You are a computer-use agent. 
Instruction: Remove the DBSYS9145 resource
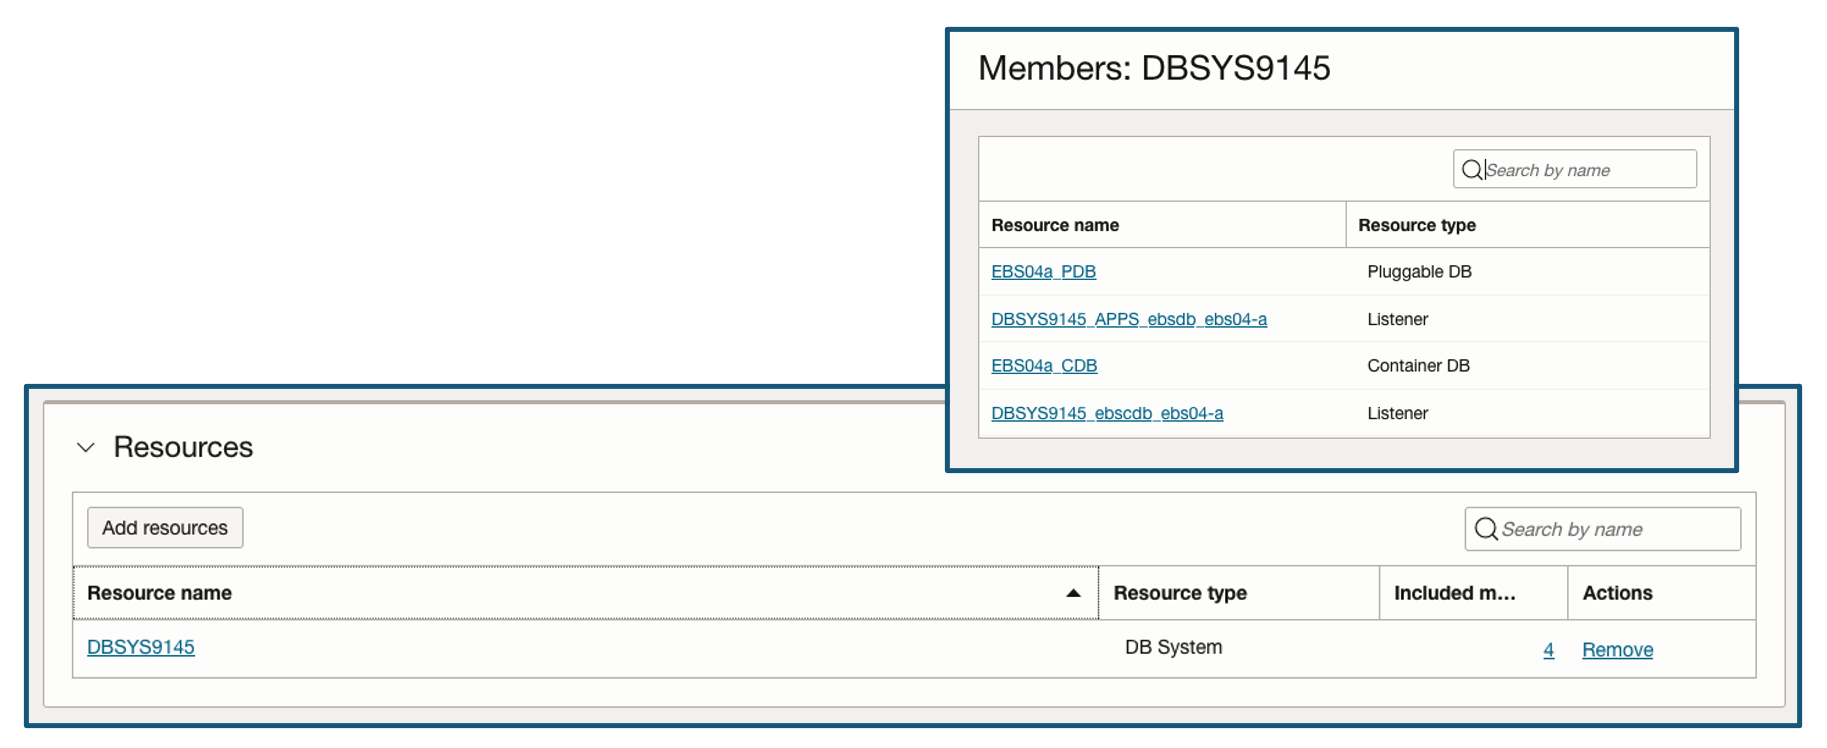(x=1617, y=650)
